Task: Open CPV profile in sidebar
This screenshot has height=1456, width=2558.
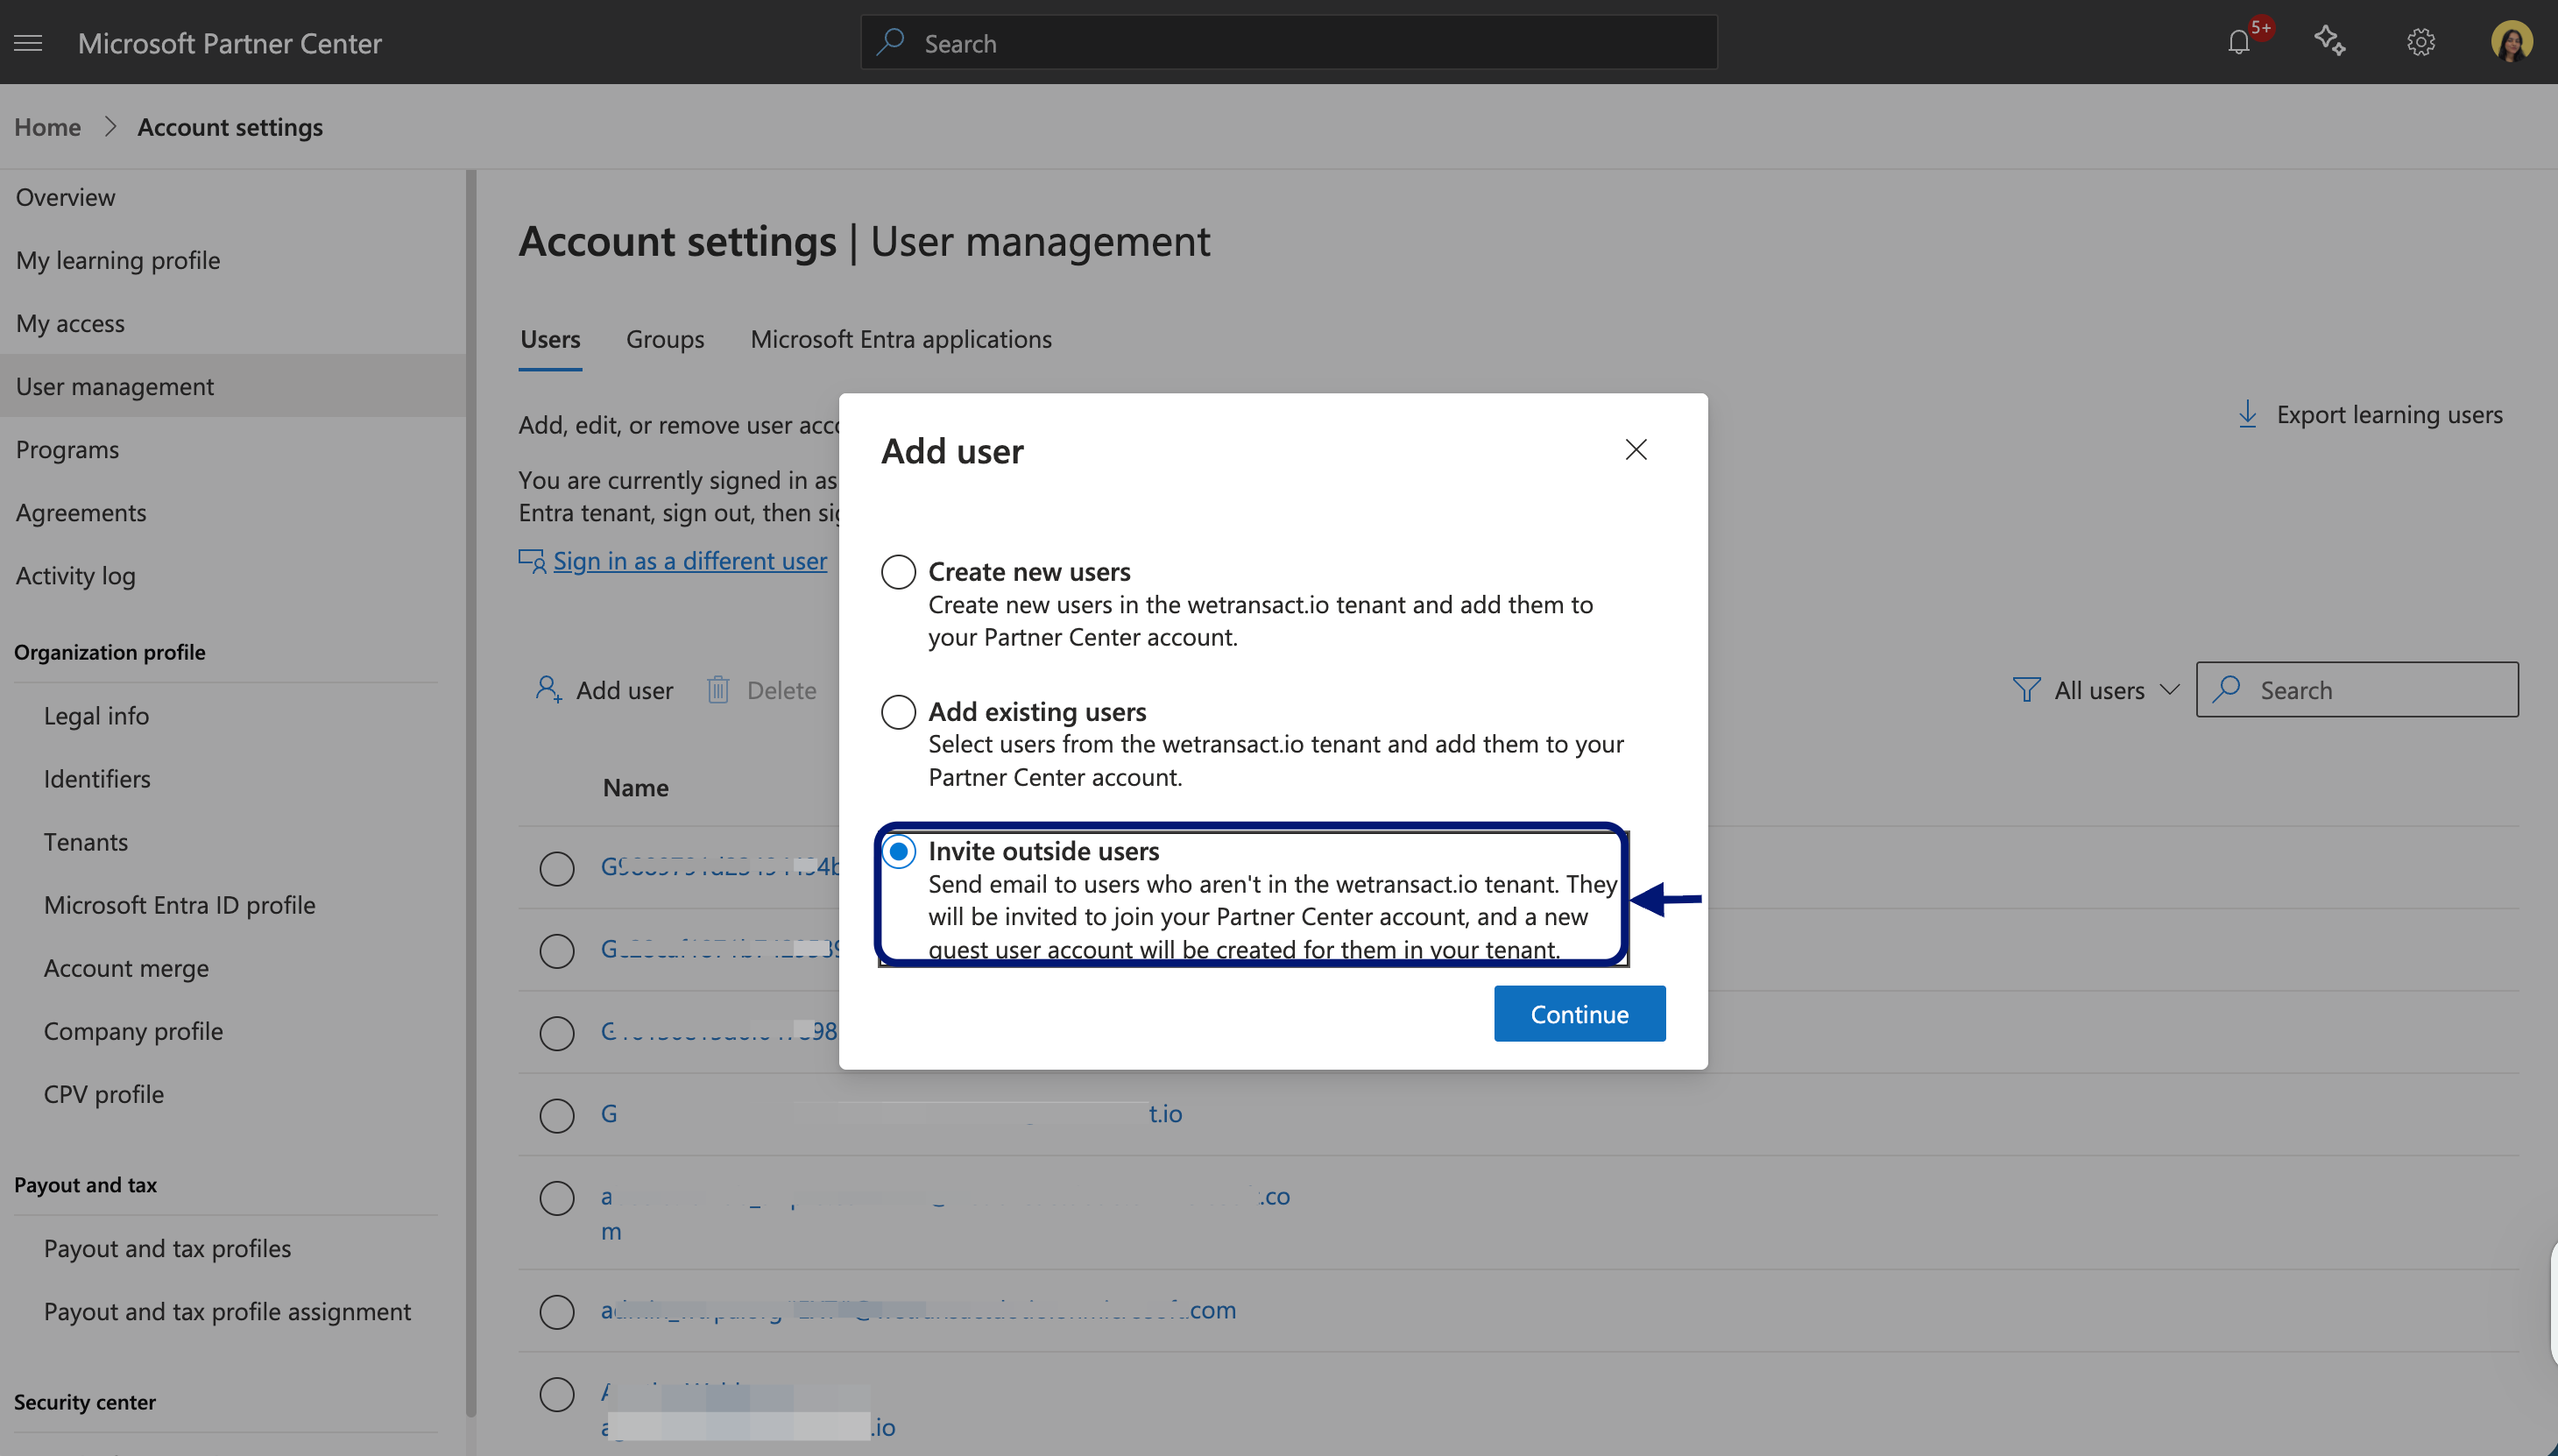Action: tap(104, 1094)
